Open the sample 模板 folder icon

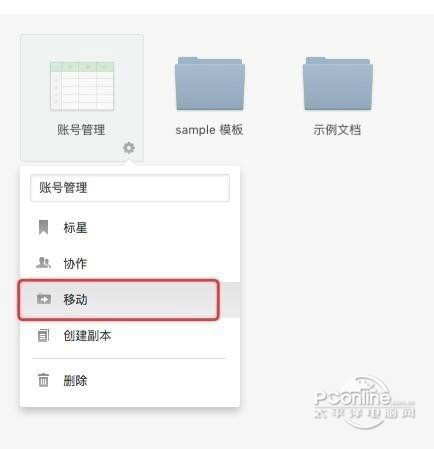210,84
